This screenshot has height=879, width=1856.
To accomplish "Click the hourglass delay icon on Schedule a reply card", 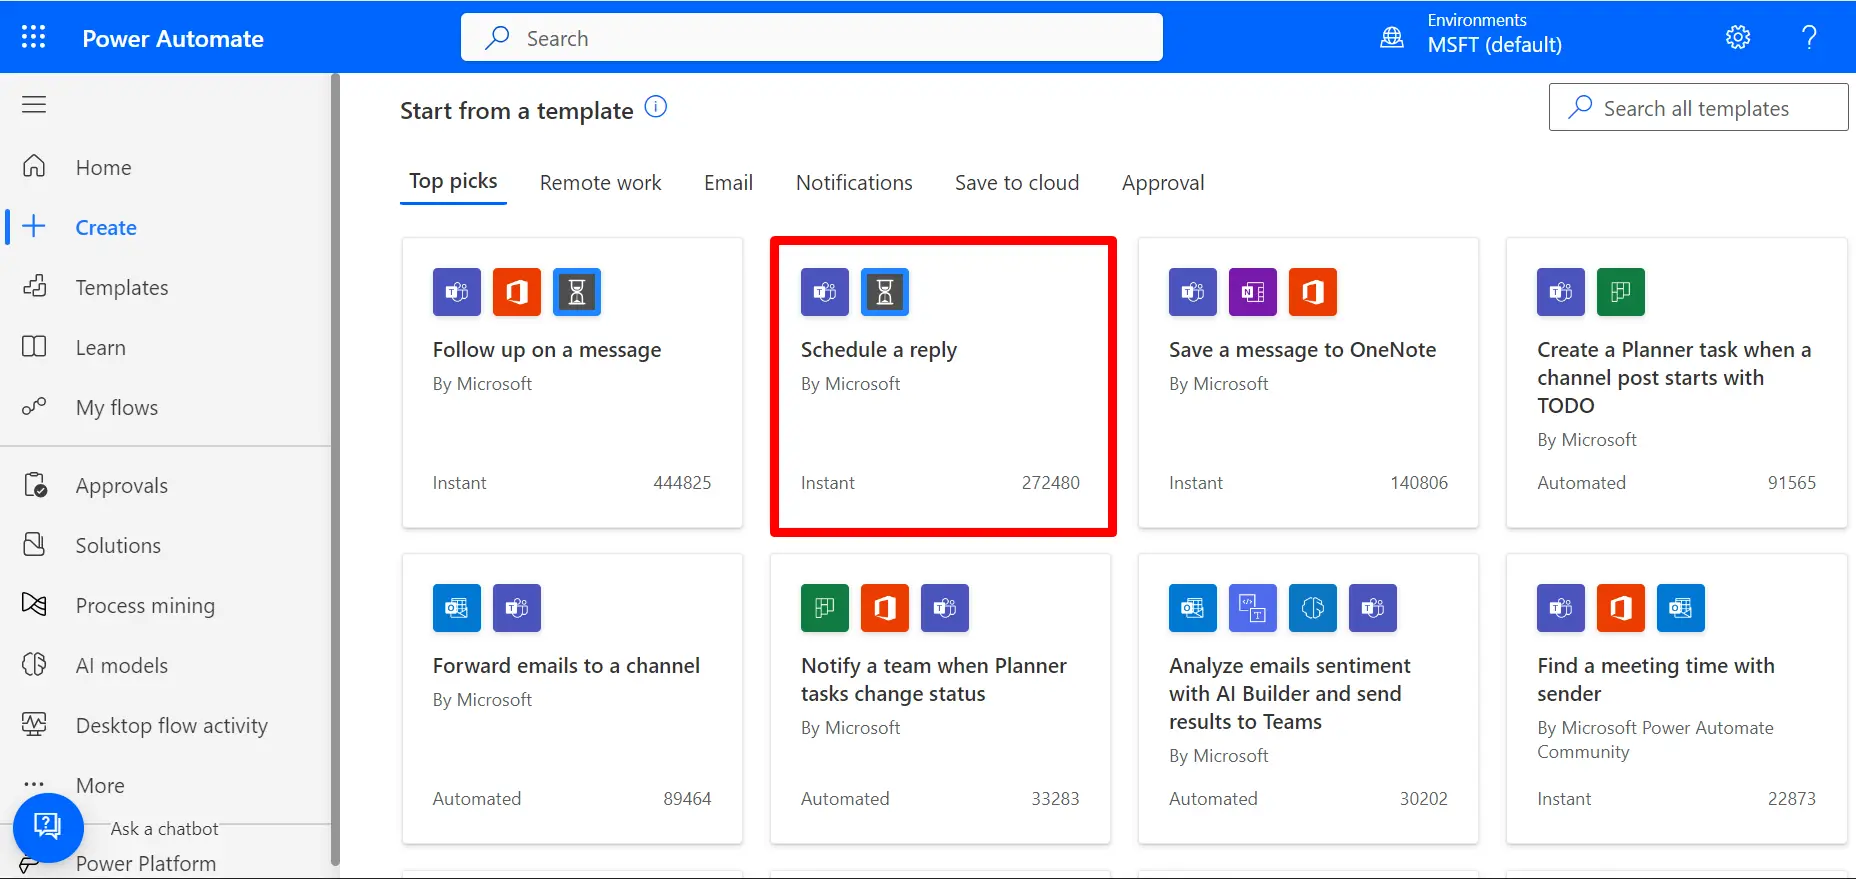I will pos(885,292).
